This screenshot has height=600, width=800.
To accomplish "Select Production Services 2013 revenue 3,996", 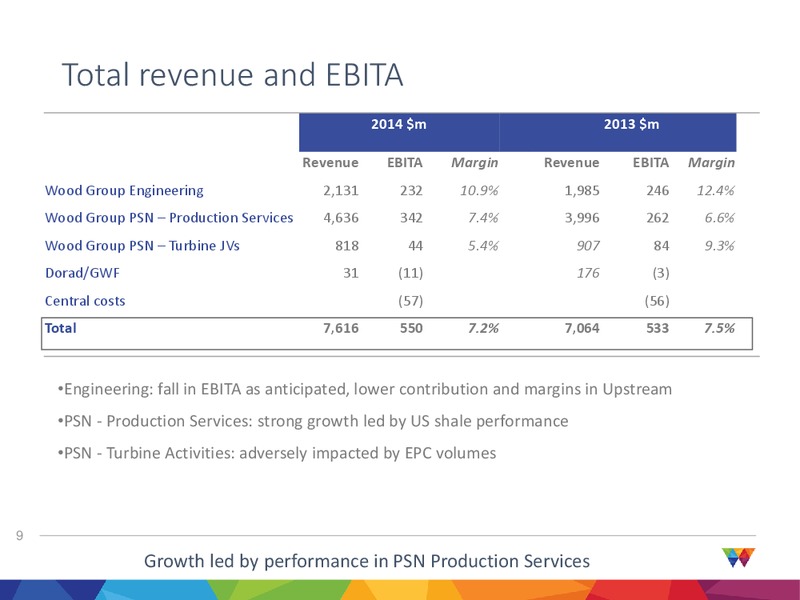I will pos(582,218).
